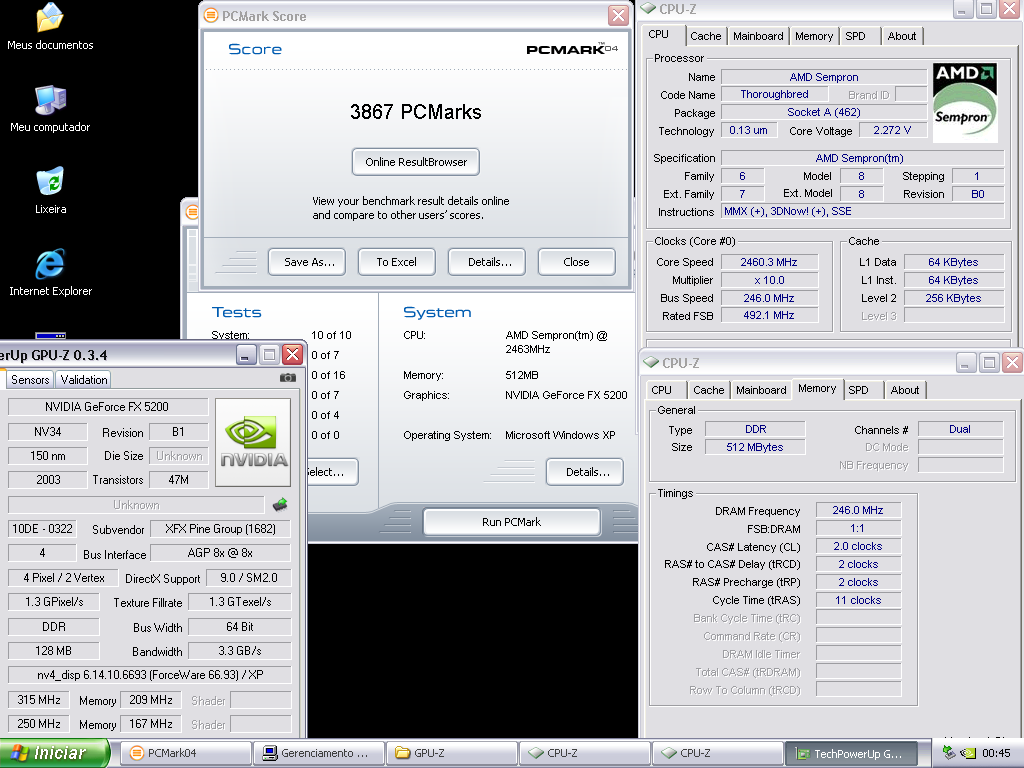Image resolution: width=1024 pixels, height=768 pixels.
Task: Click Run PCMark button
Action: pos(511,522)
